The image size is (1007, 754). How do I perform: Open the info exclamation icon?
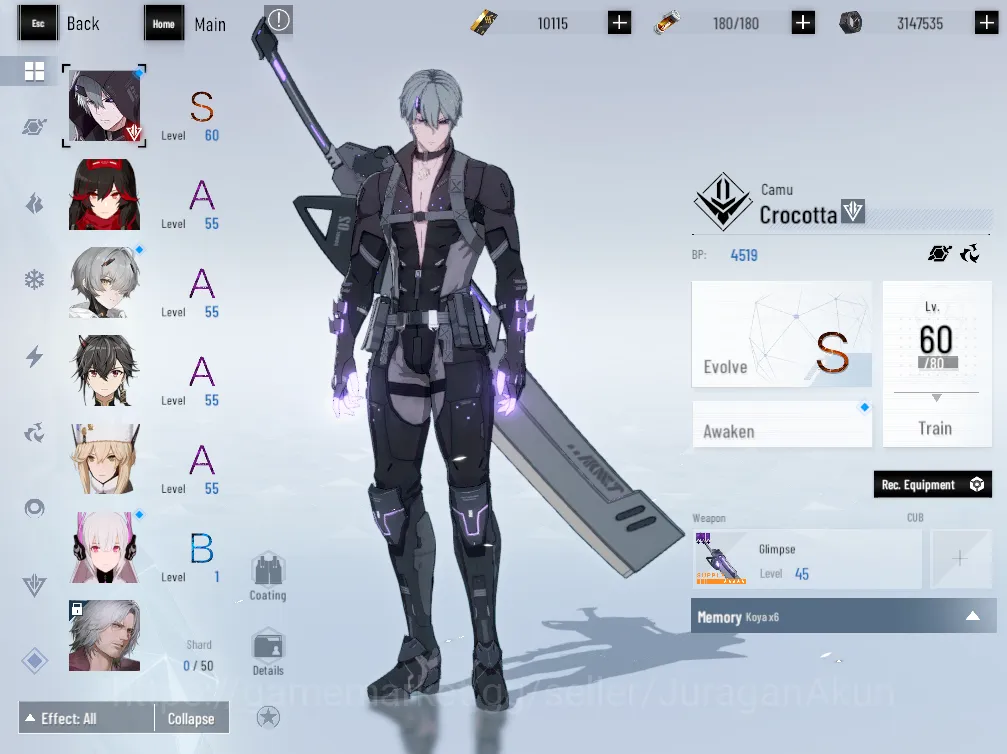(x=279, y=21)
